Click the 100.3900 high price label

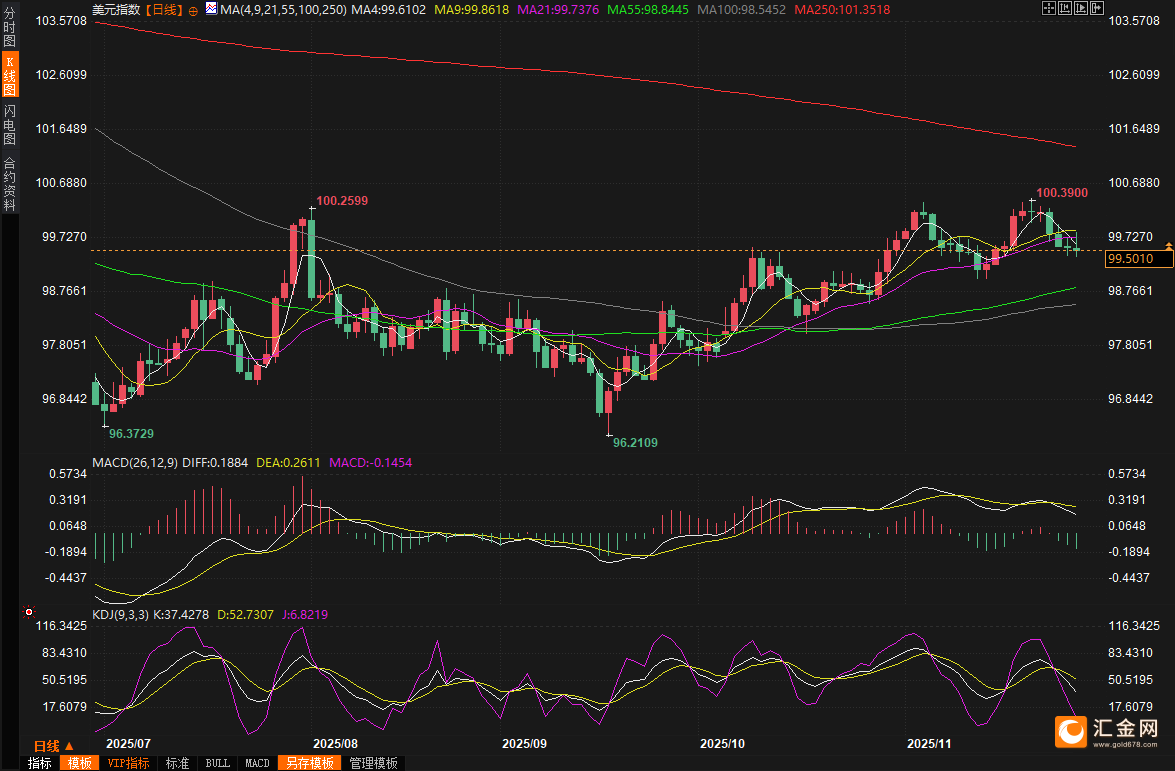click(x=1062, y=193)
